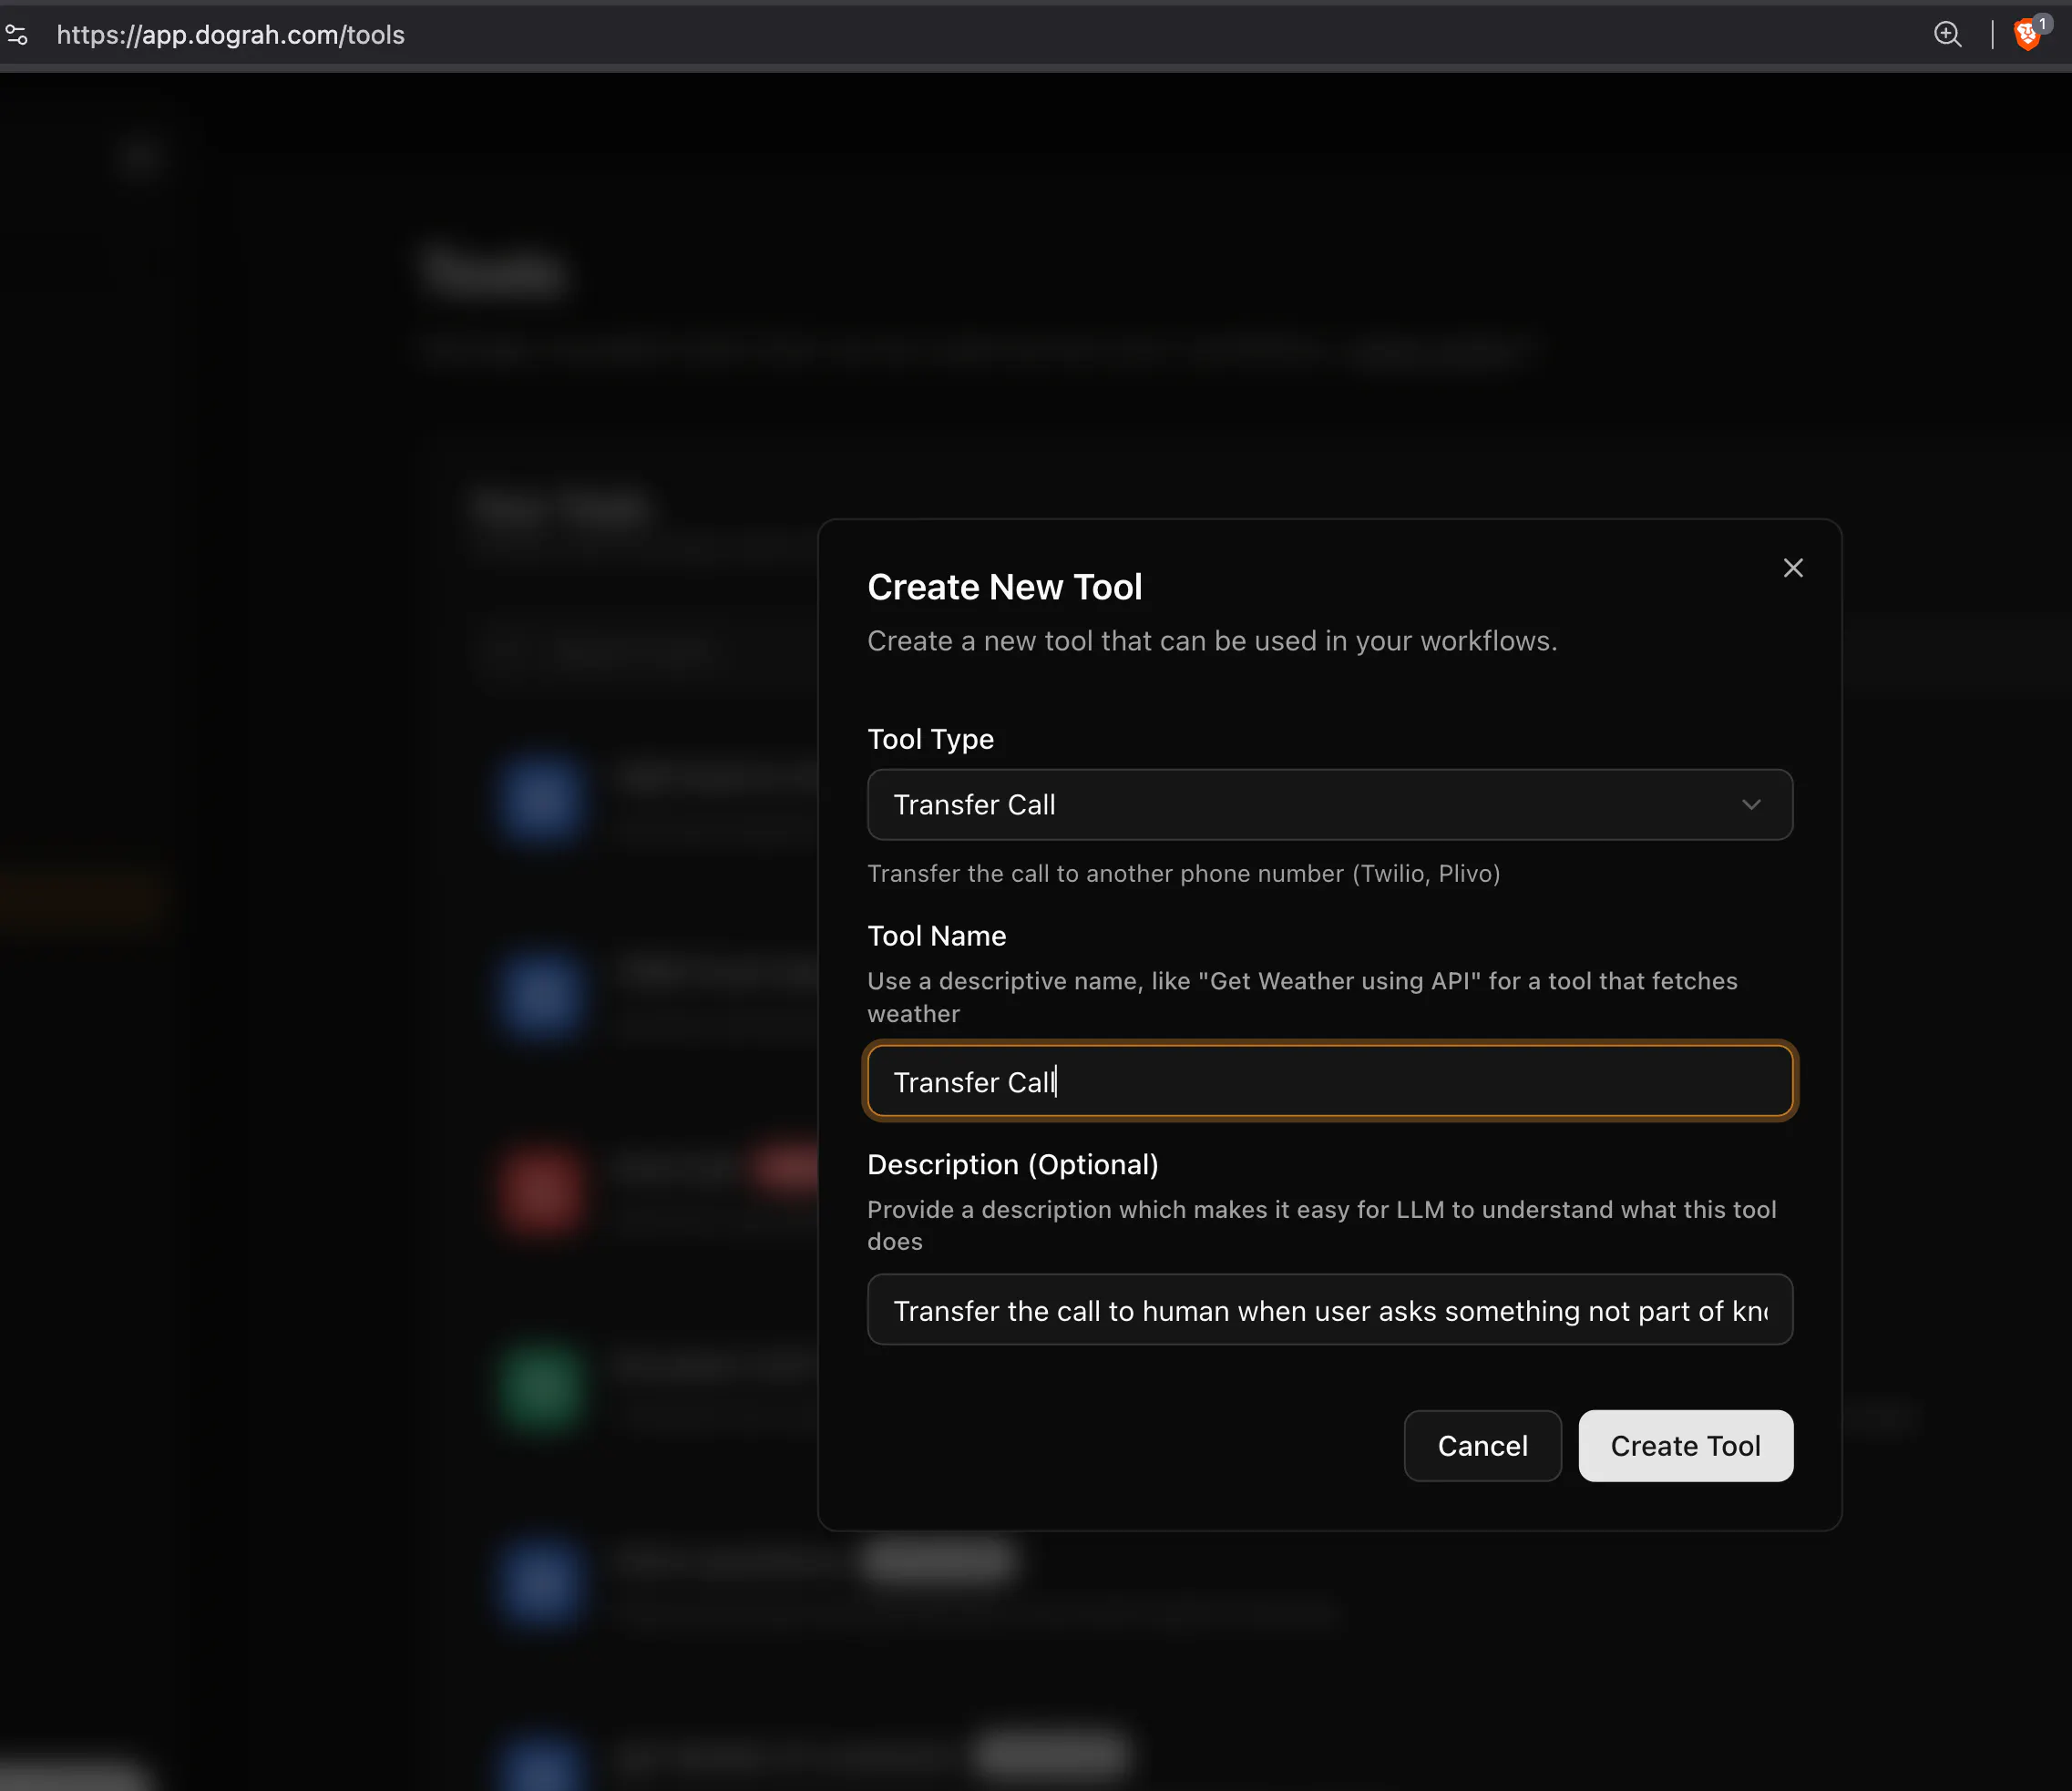The height and width of the screenshot is (1791, 2072).
Task: Click the Create Tool button
Action: click(x=1685, y=1445)
